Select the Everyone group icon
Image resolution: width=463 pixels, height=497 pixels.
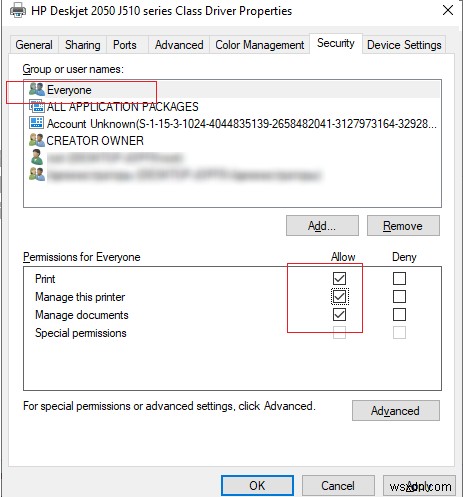pos(37,89)
